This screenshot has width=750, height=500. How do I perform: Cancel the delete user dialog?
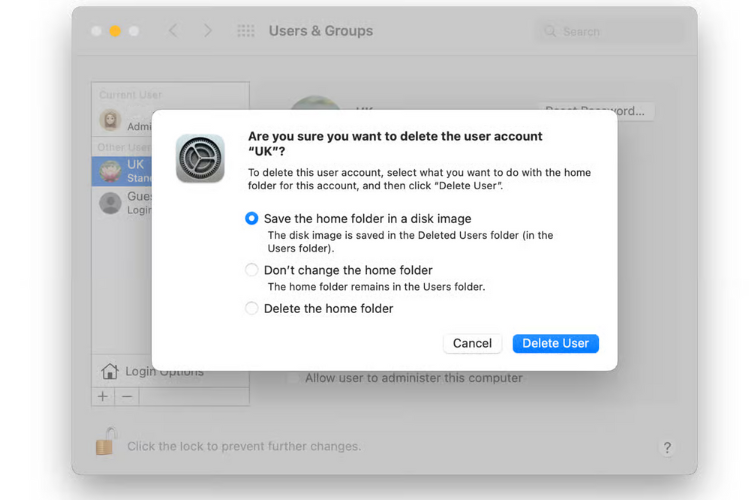(472, 343)
